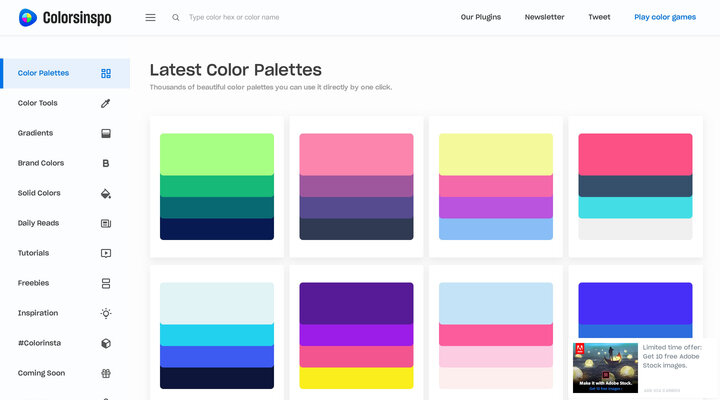Copy pale blue top swatch in seventh palette

[x=496, y=303]
